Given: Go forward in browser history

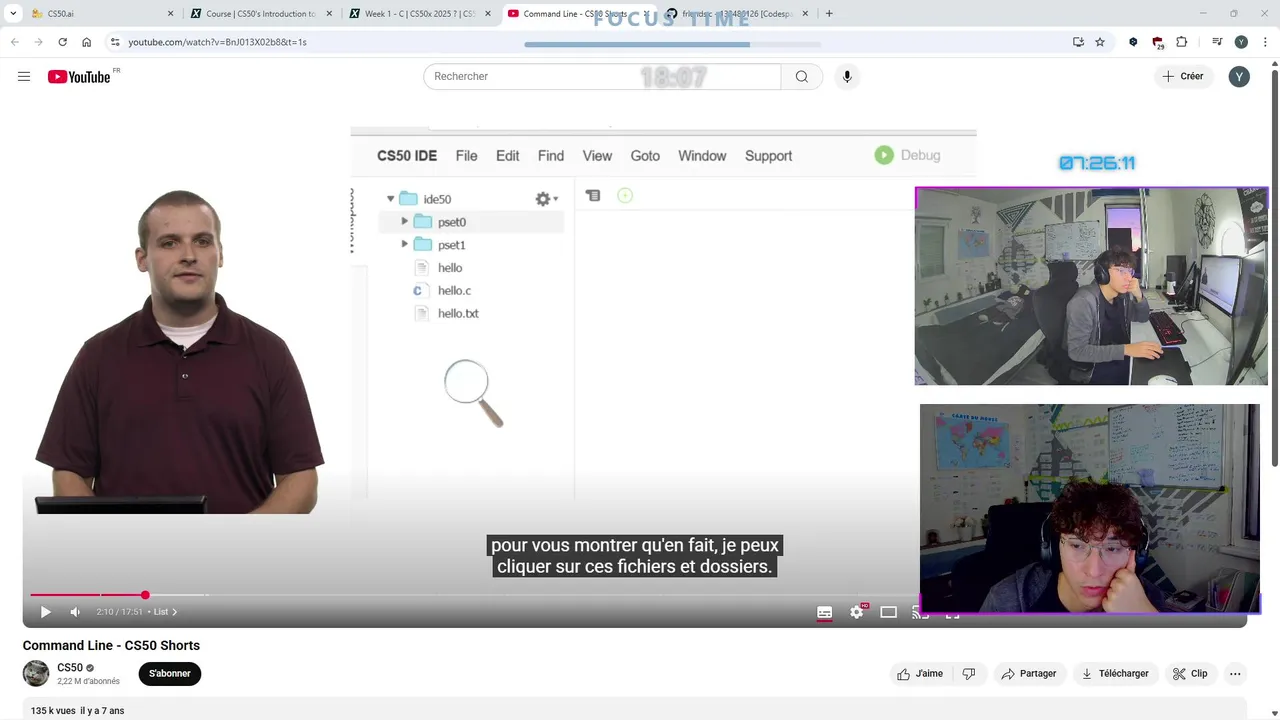Looking at the screenshot, I should [x=38, y=42].
